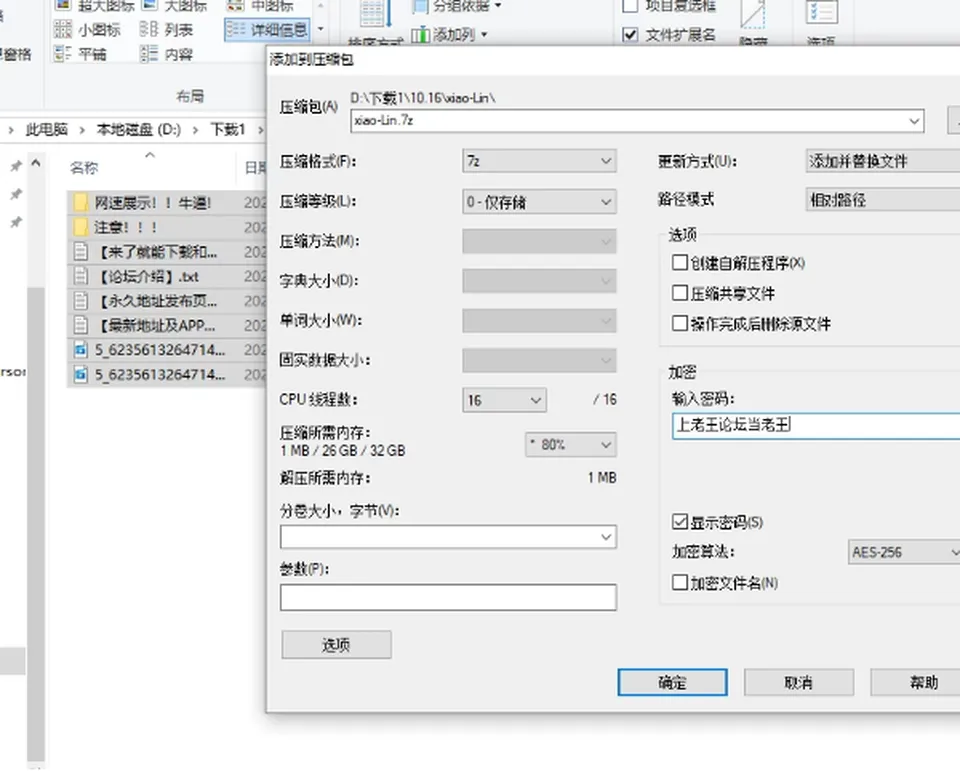960x771 pixels.
Task: Open the 压缩格式 7z dropdown
Action: point(539,161)
